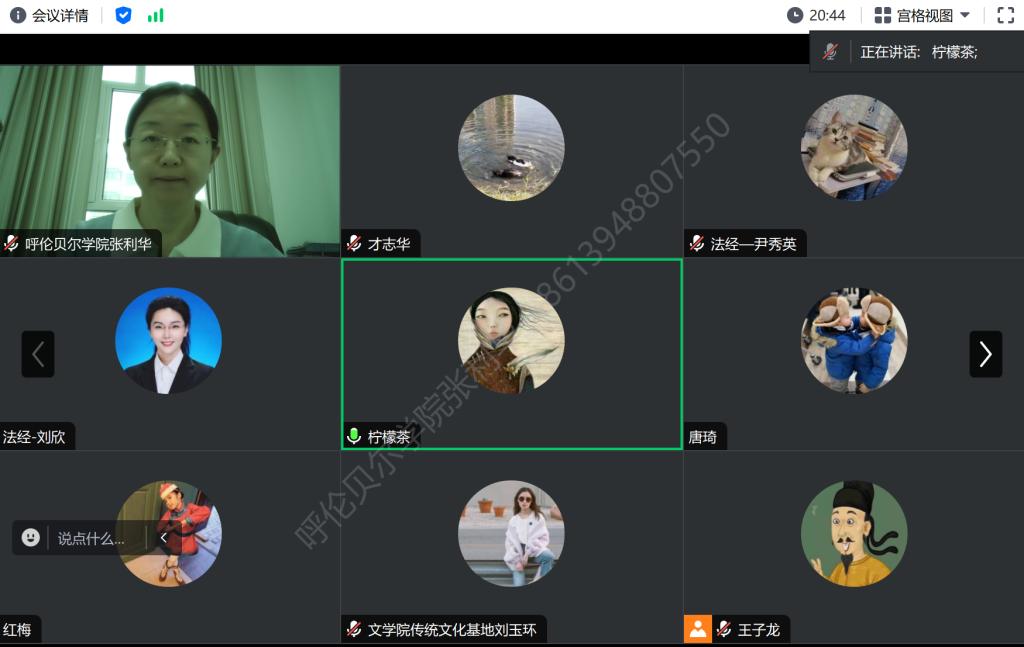Click the emoji smiley icon in chat bar
Screen dimensions: 1024x647
[x=31, y=538]
